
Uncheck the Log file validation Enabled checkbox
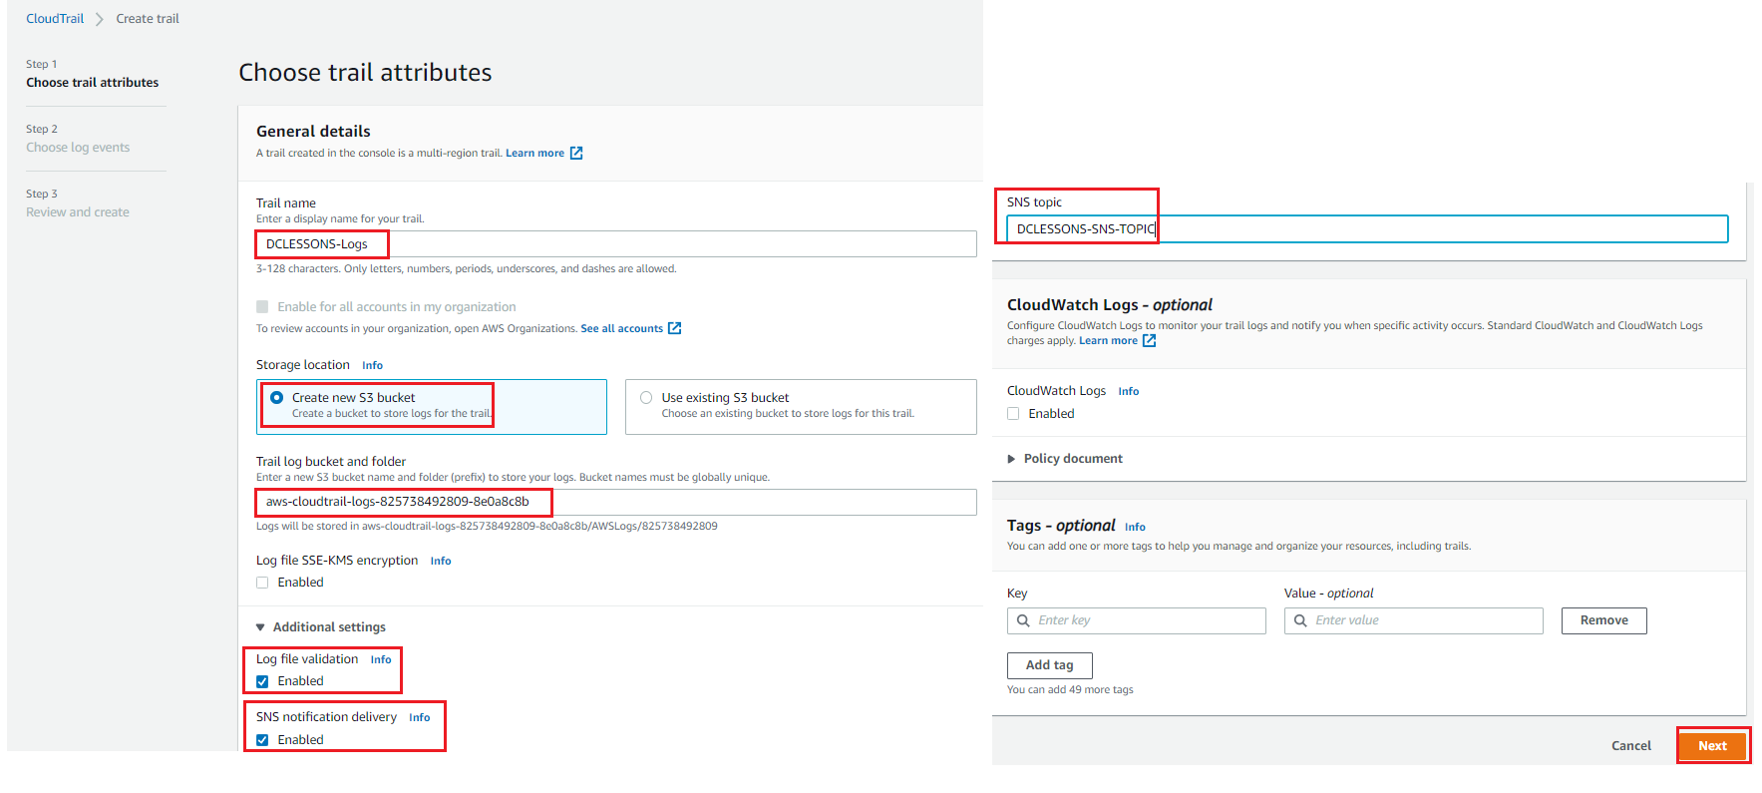pyautogui.click(x=262, y=682)
